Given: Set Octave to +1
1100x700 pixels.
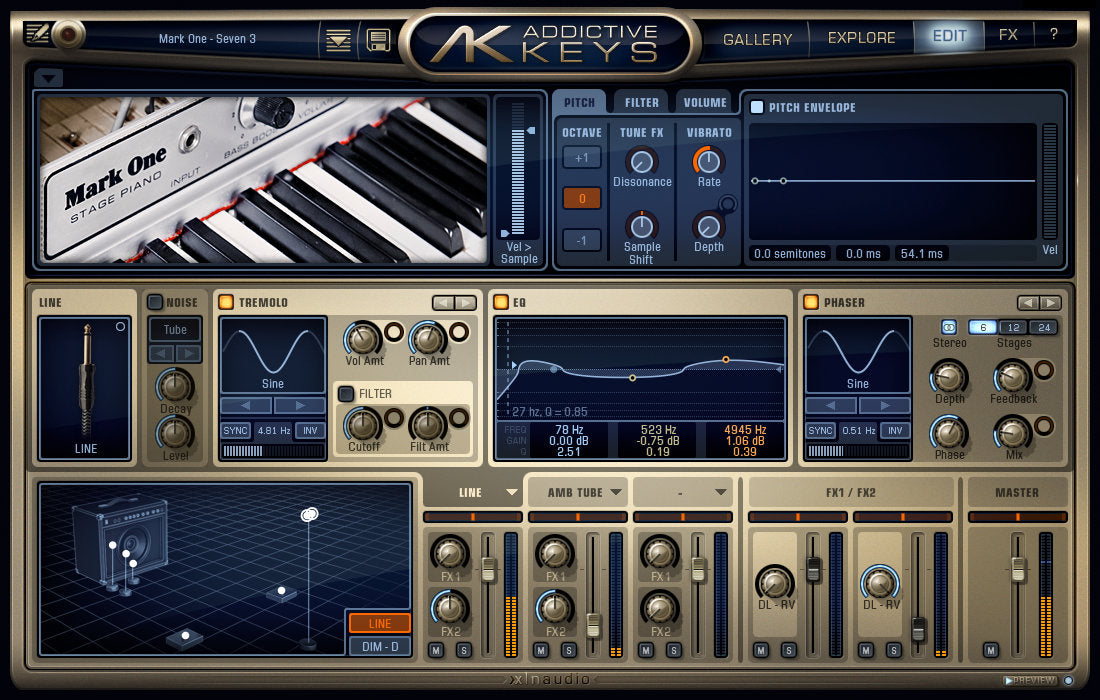Looking at the screenshot, I should point(581,157).
